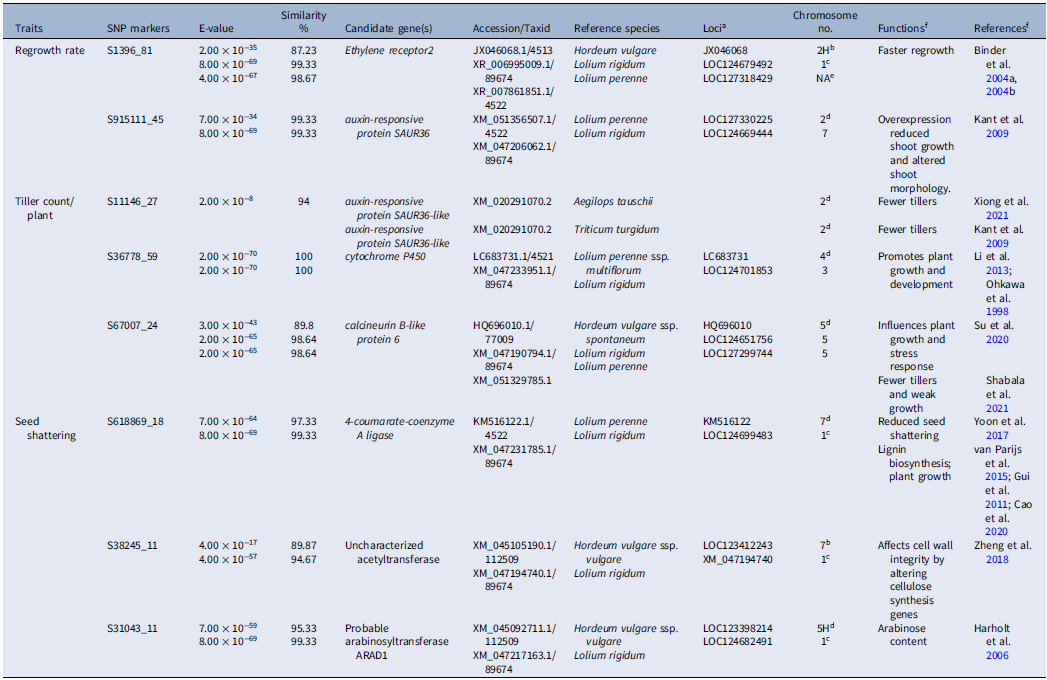Click accession JX046068.1/4513
Screen dimensions: 1047x680
click(513, 50)
